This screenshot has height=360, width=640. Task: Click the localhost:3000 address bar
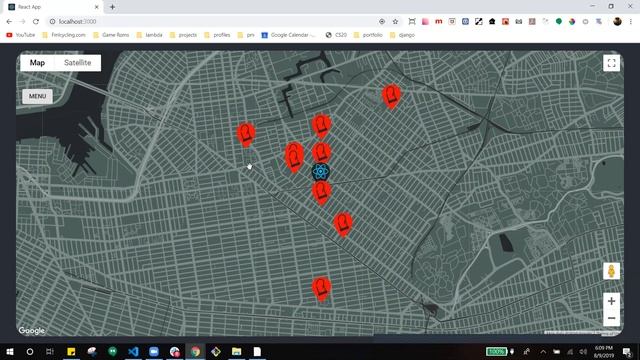216,22
